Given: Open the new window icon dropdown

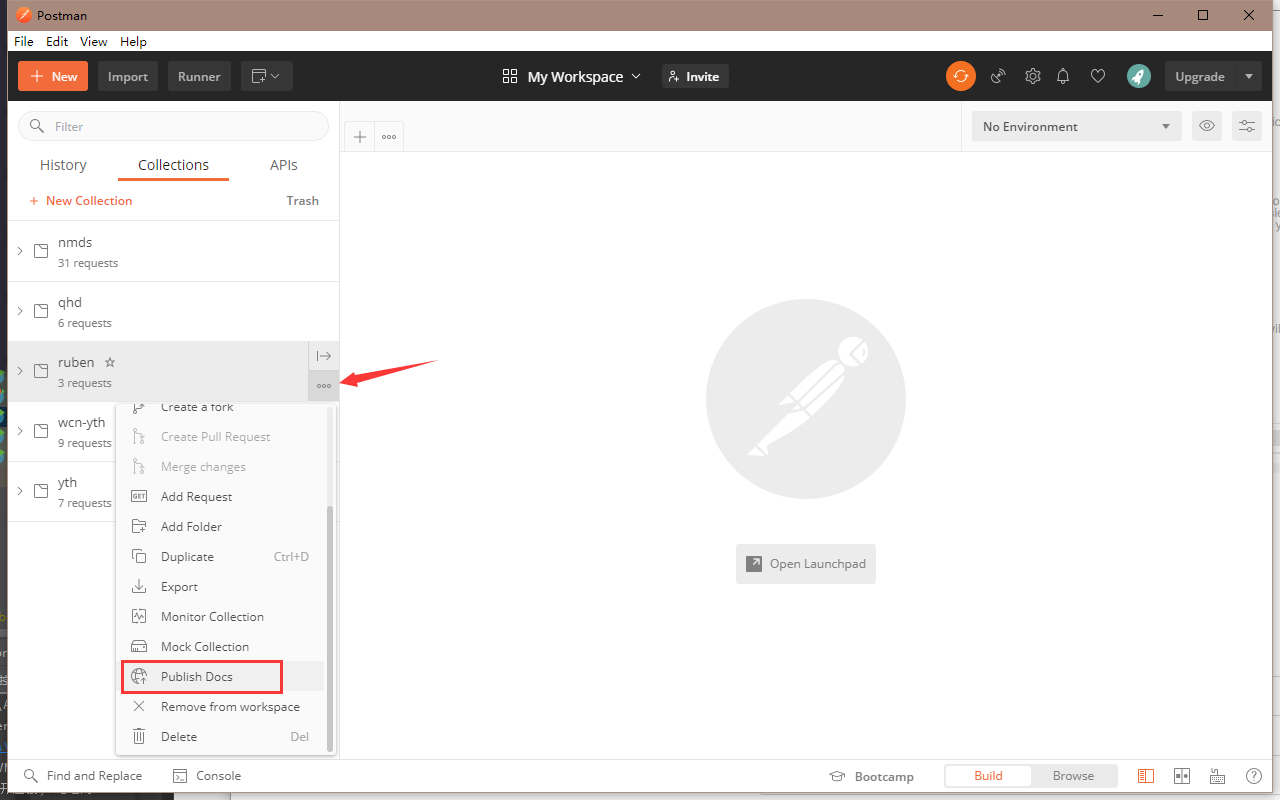Looking at the screenshot, I should [266, 76].
